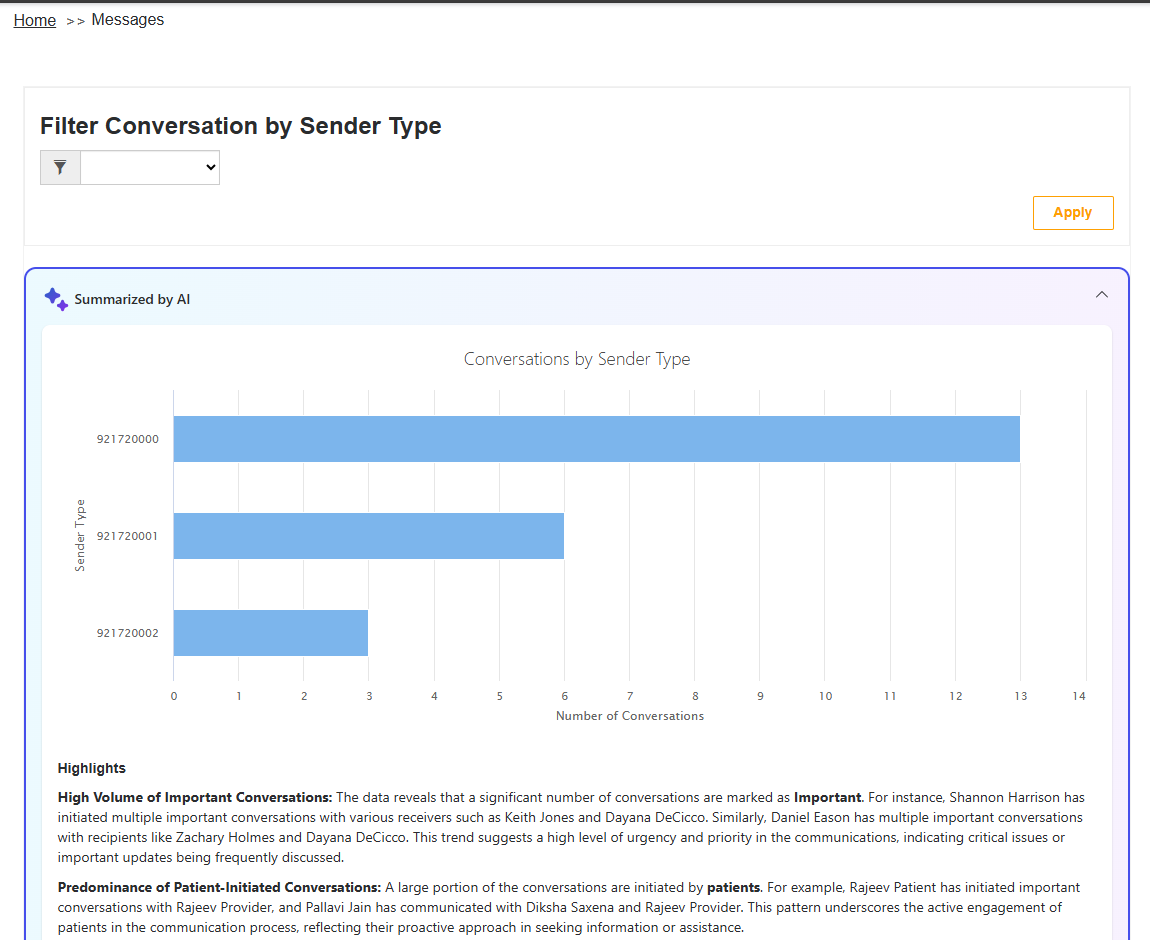
Task: Click the Number of Conversations axis title
Action: (629, 716)
